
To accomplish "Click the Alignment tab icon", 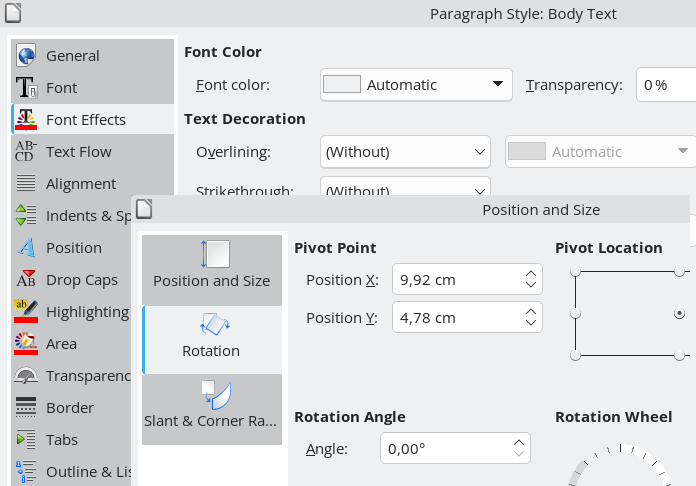I will pyautogui.click(x=27, y=184).
